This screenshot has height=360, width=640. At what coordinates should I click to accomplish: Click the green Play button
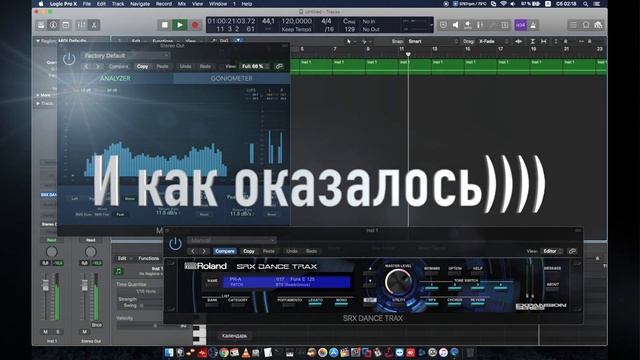pos(180,25)
